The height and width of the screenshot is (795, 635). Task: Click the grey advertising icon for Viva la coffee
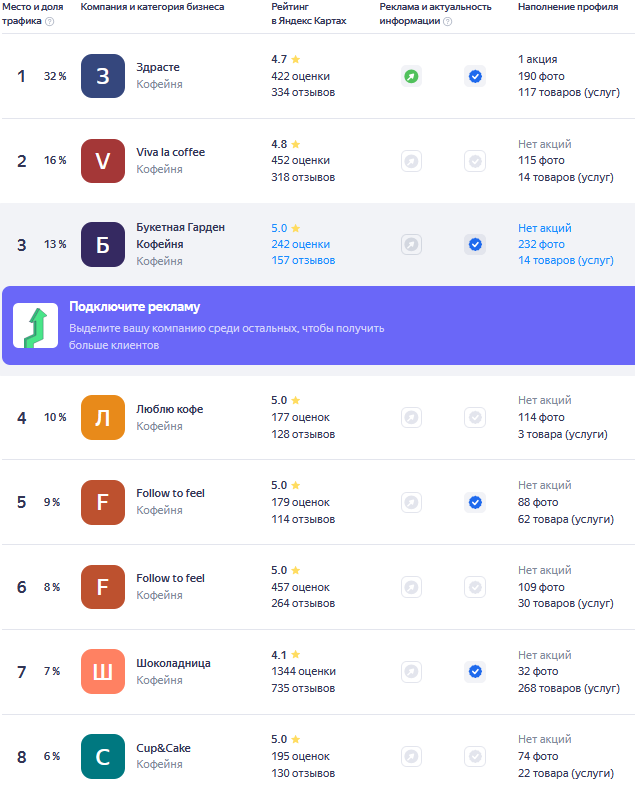[411, 161]
